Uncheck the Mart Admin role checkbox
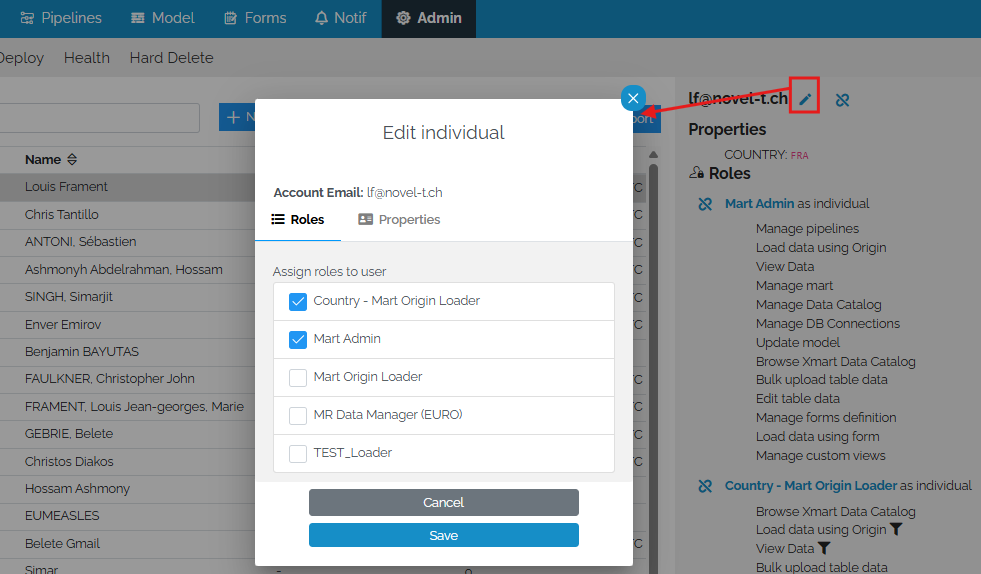This screenshot has height=574, width=981. 298,340
